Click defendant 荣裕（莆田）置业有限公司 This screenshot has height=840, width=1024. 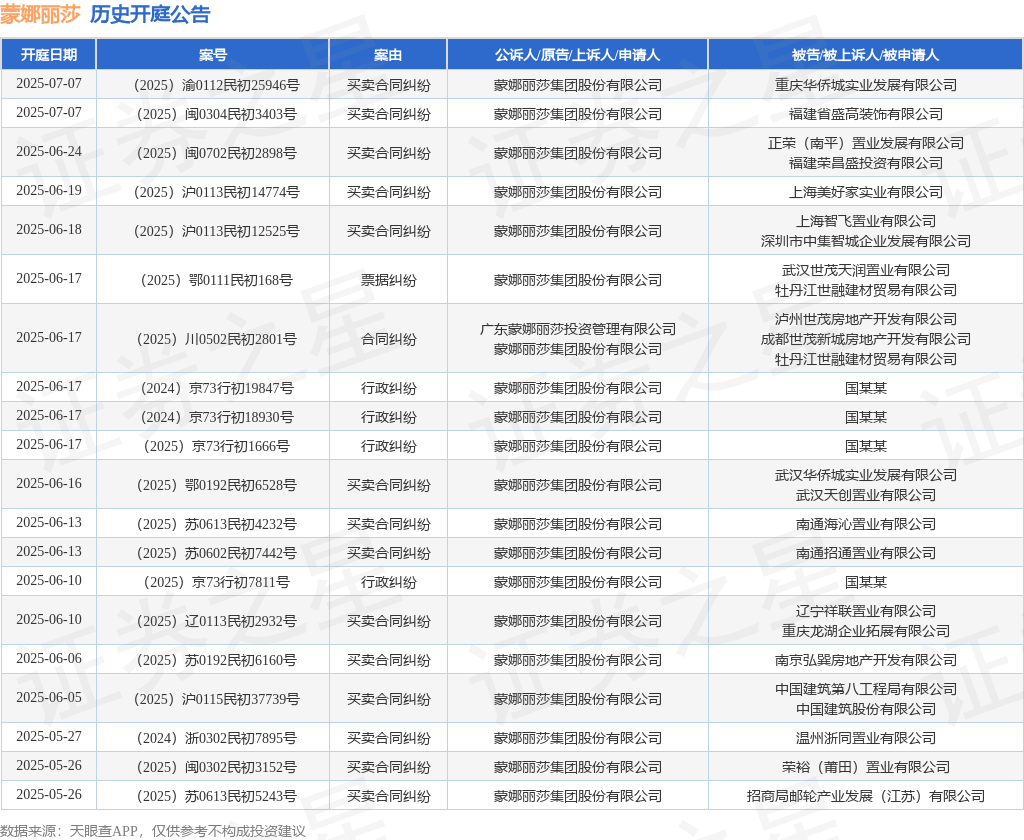coord(865,767)
